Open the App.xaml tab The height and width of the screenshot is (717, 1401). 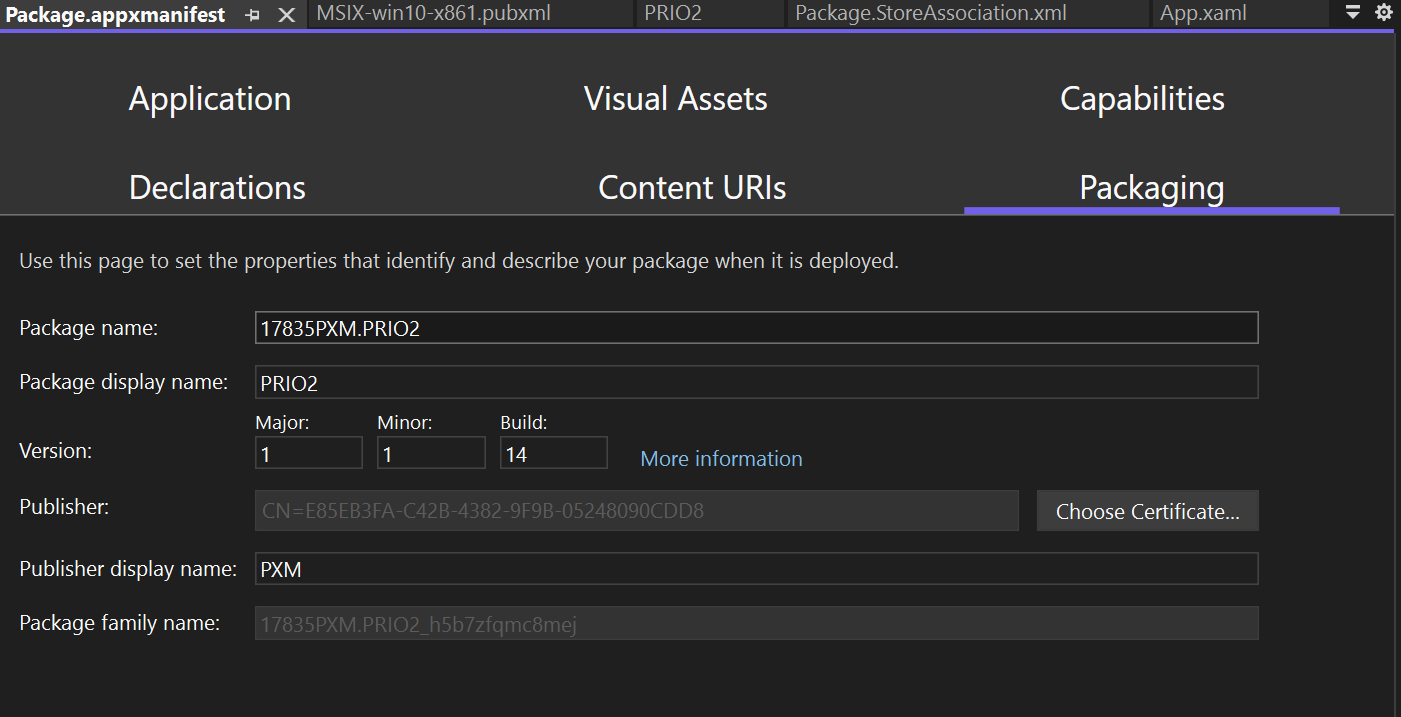(x=1203, y=13)
